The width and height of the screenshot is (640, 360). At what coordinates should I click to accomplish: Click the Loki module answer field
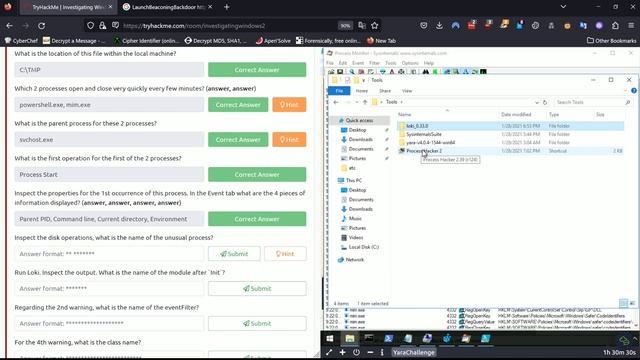tap(109, 289)
